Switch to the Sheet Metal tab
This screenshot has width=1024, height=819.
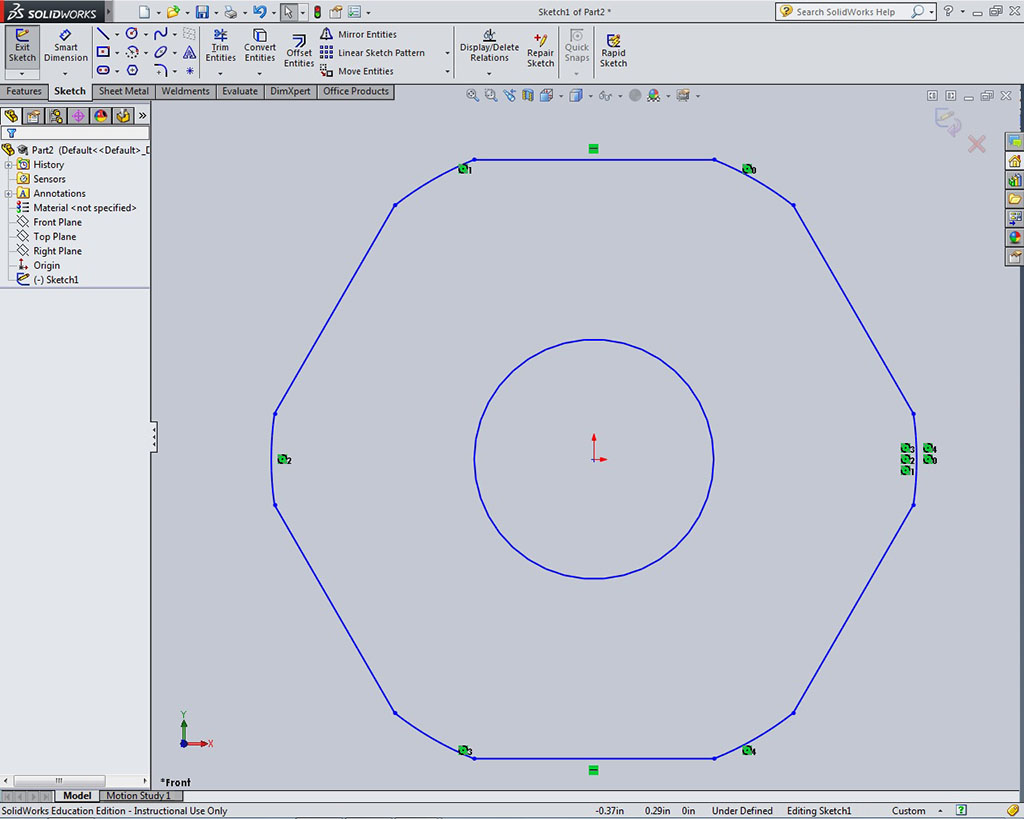[123, 91]
